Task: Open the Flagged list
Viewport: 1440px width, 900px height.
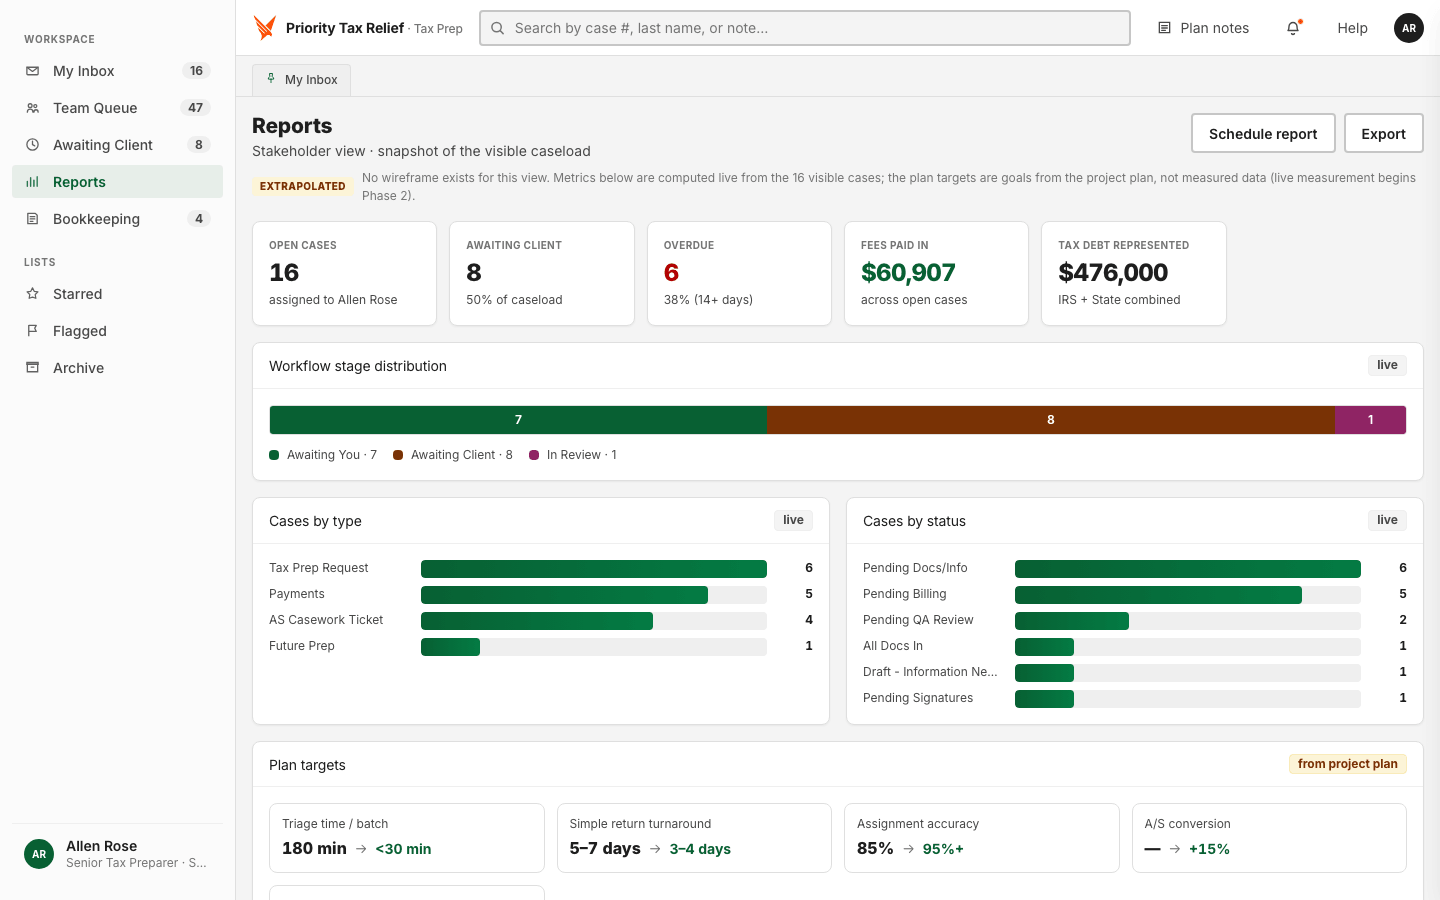Action: pos(117,331)
